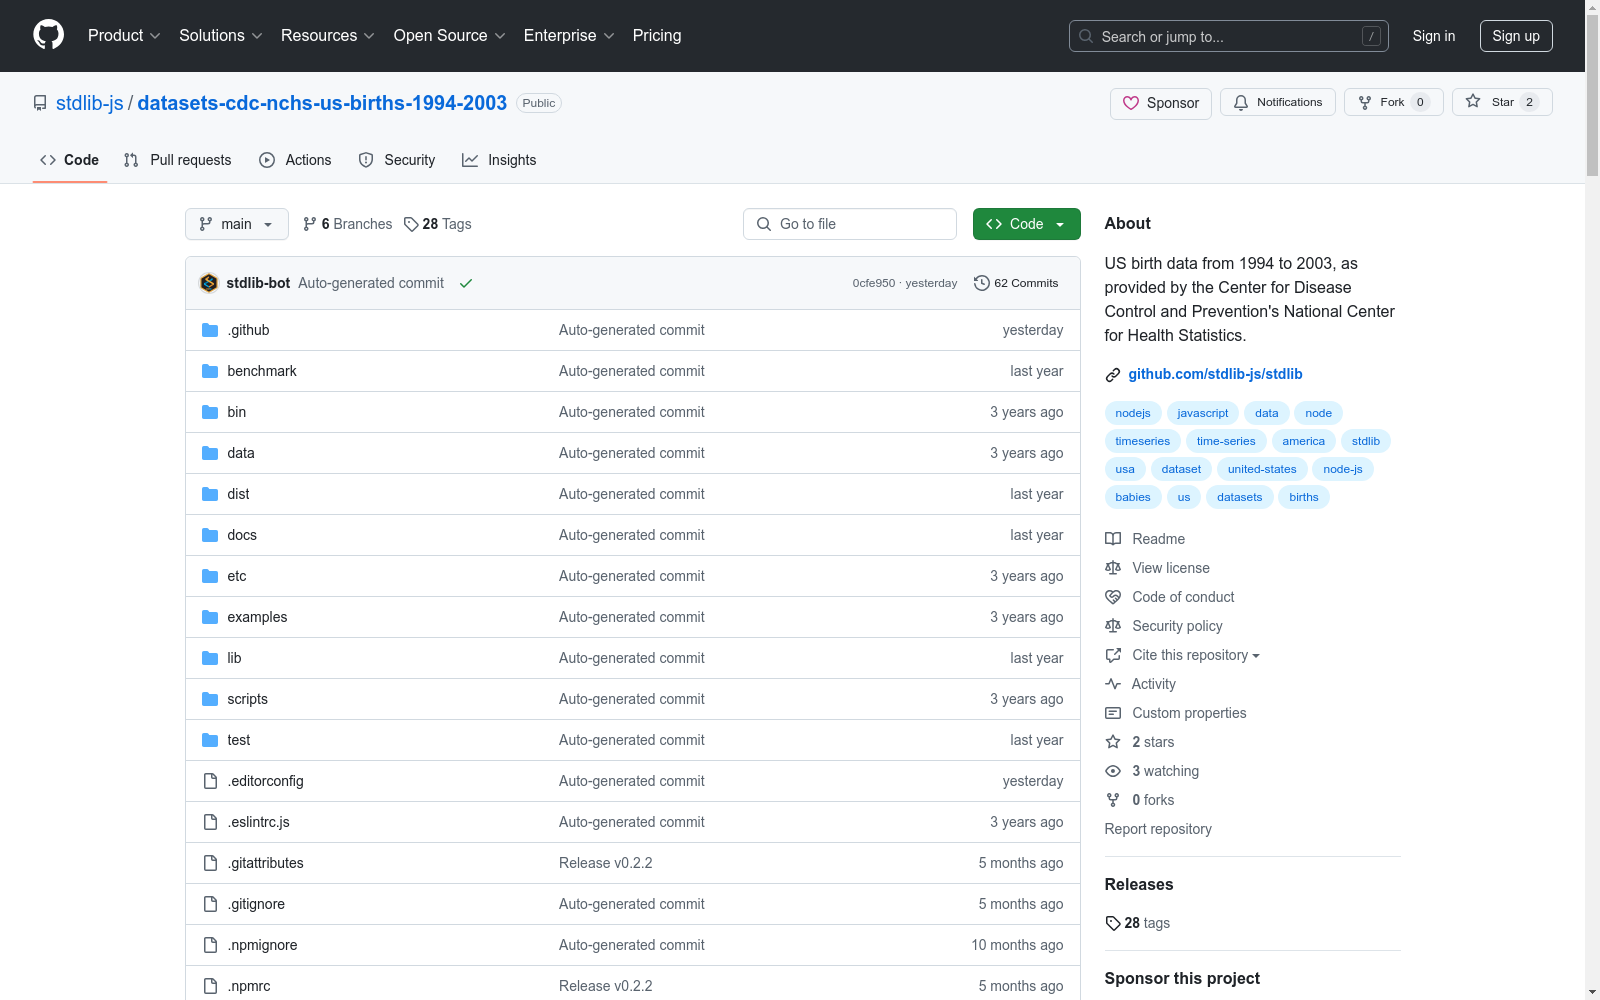Click the Search or jump to field
The width and height of the screenshot is (1600, 1000).
1229,36
